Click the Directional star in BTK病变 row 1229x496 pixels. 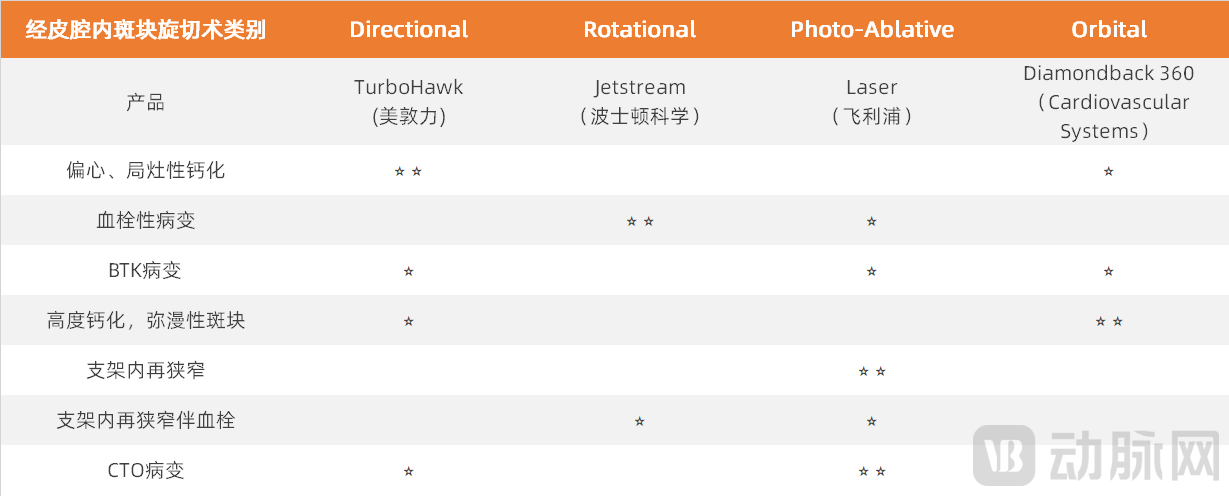point(408,271)
